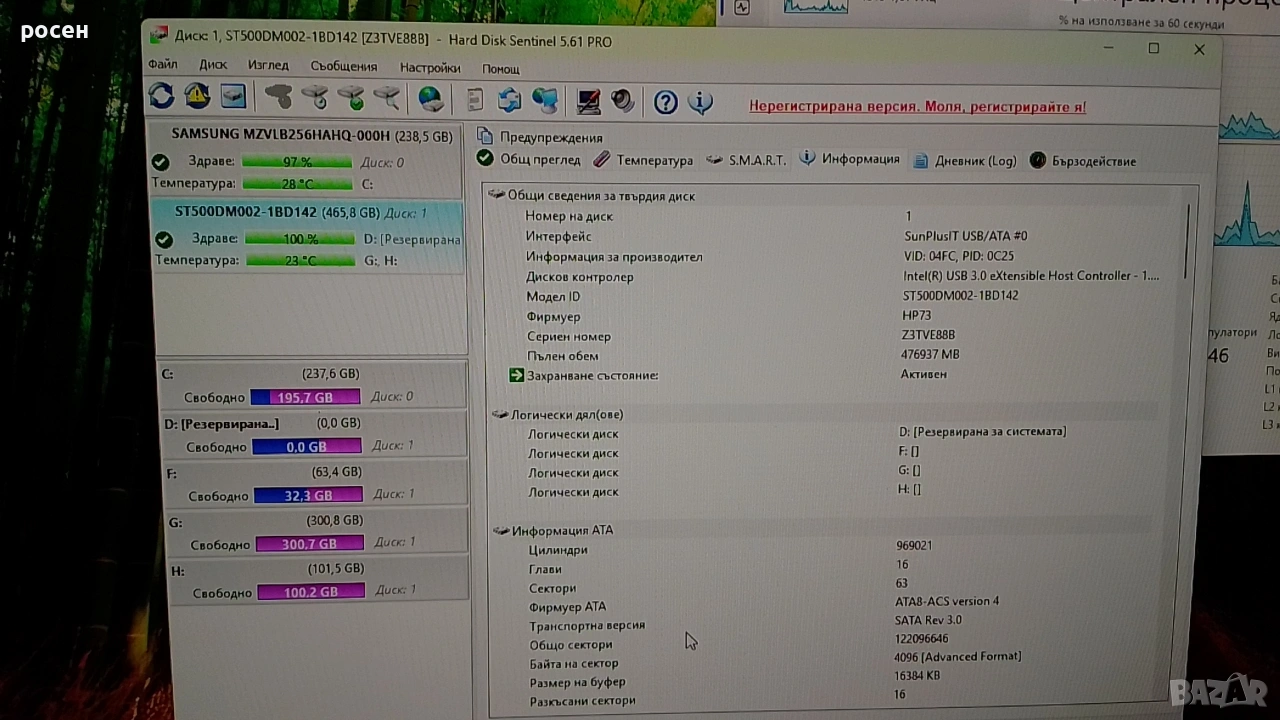The image size is (1280, 720).
Task: Click the blue question mark help icon
Action: pos(666,102)
